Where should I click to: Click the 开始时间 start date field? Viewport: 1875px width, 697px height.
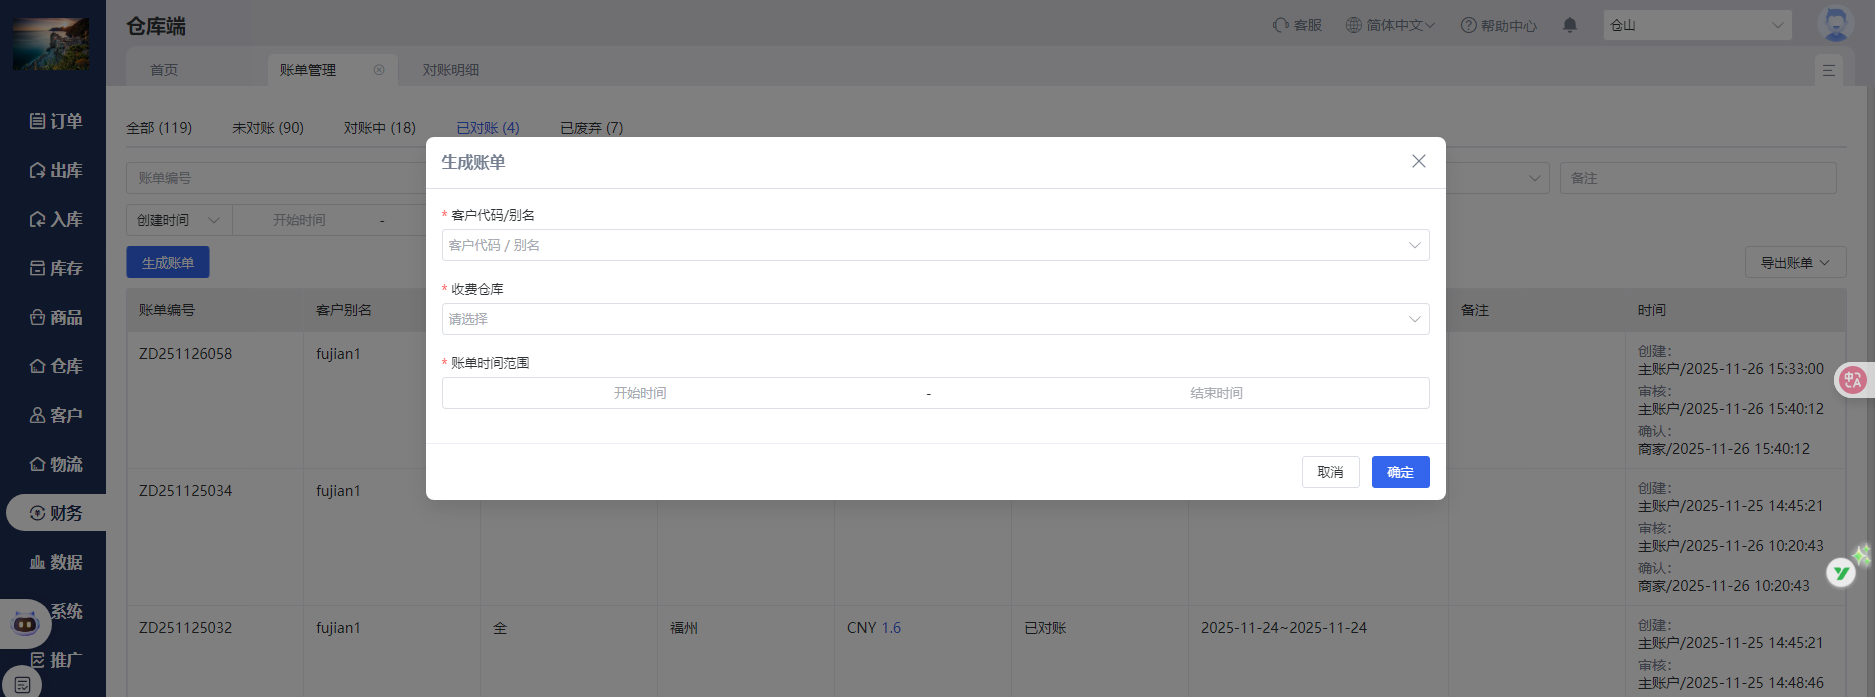coord(640,393)
